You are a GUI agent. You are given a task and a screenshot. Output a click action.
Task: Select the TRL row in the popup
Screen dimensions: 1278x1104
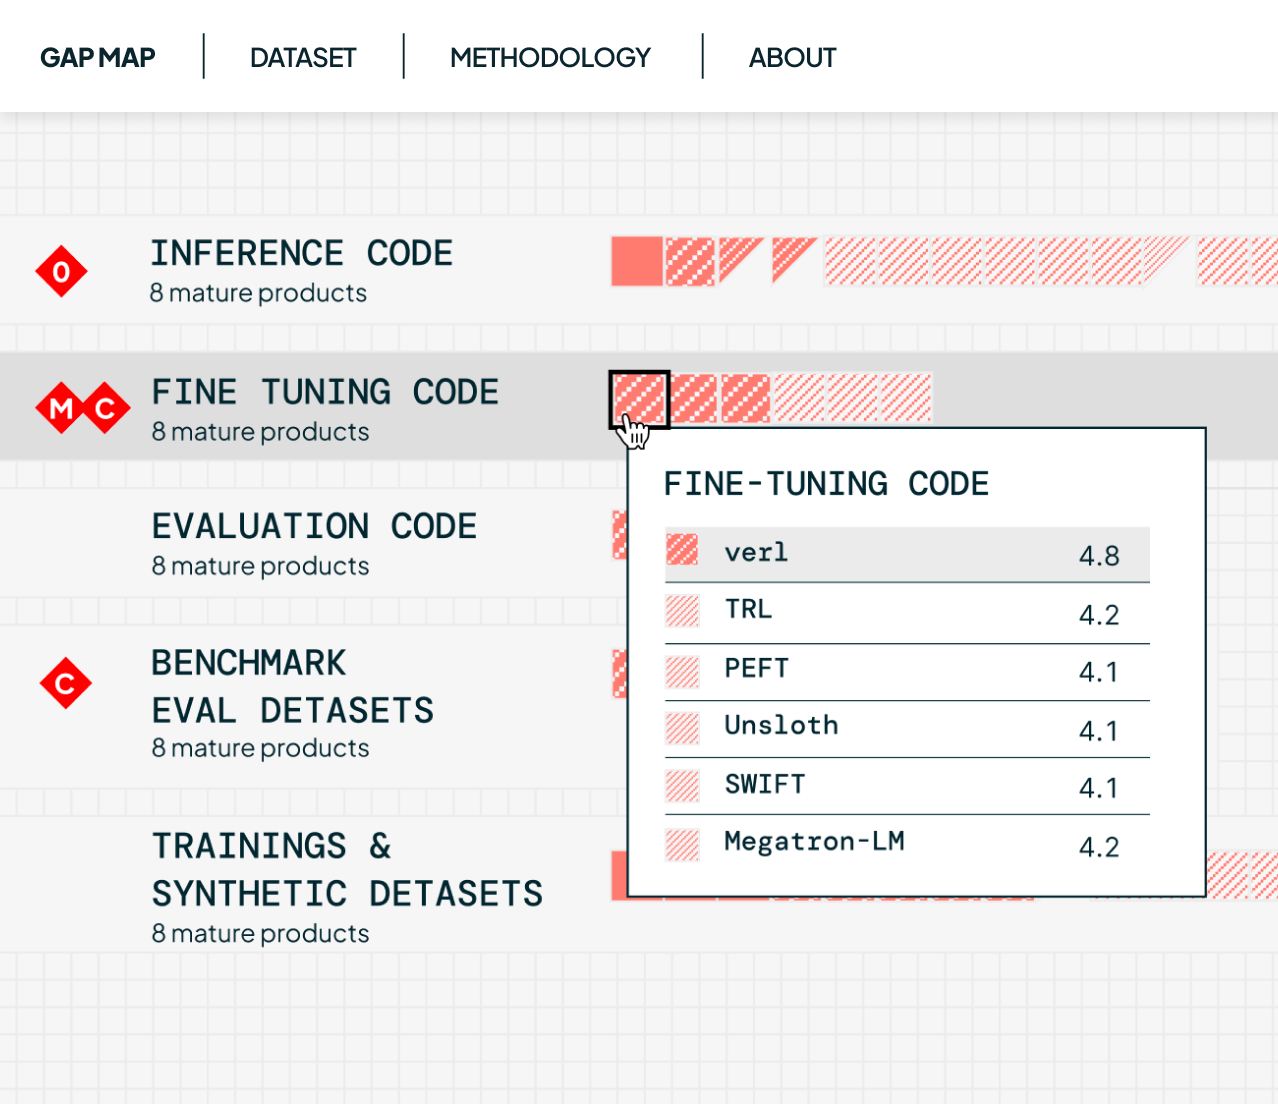click(x=907, y=613)
